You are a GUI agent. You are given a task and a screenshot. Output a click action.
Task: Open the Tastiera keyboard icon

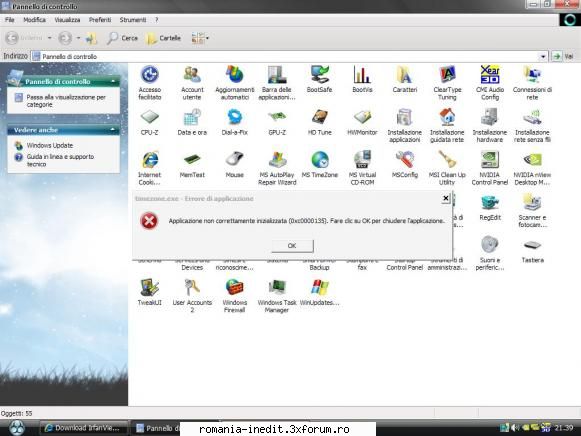pos(532,250)
